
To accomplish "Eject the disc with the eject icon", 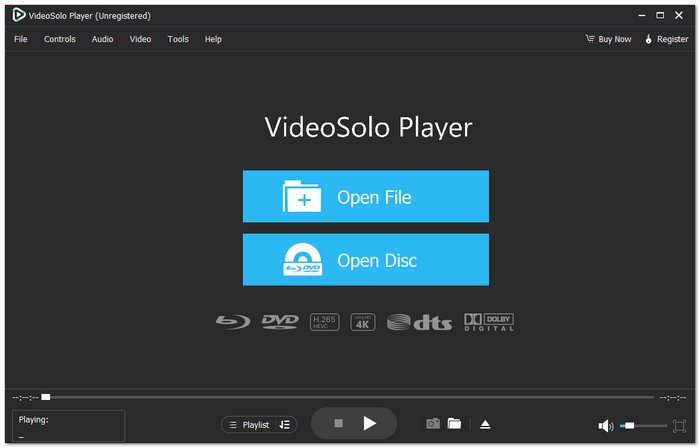I will pyautogui.click(x=485, y=424).
